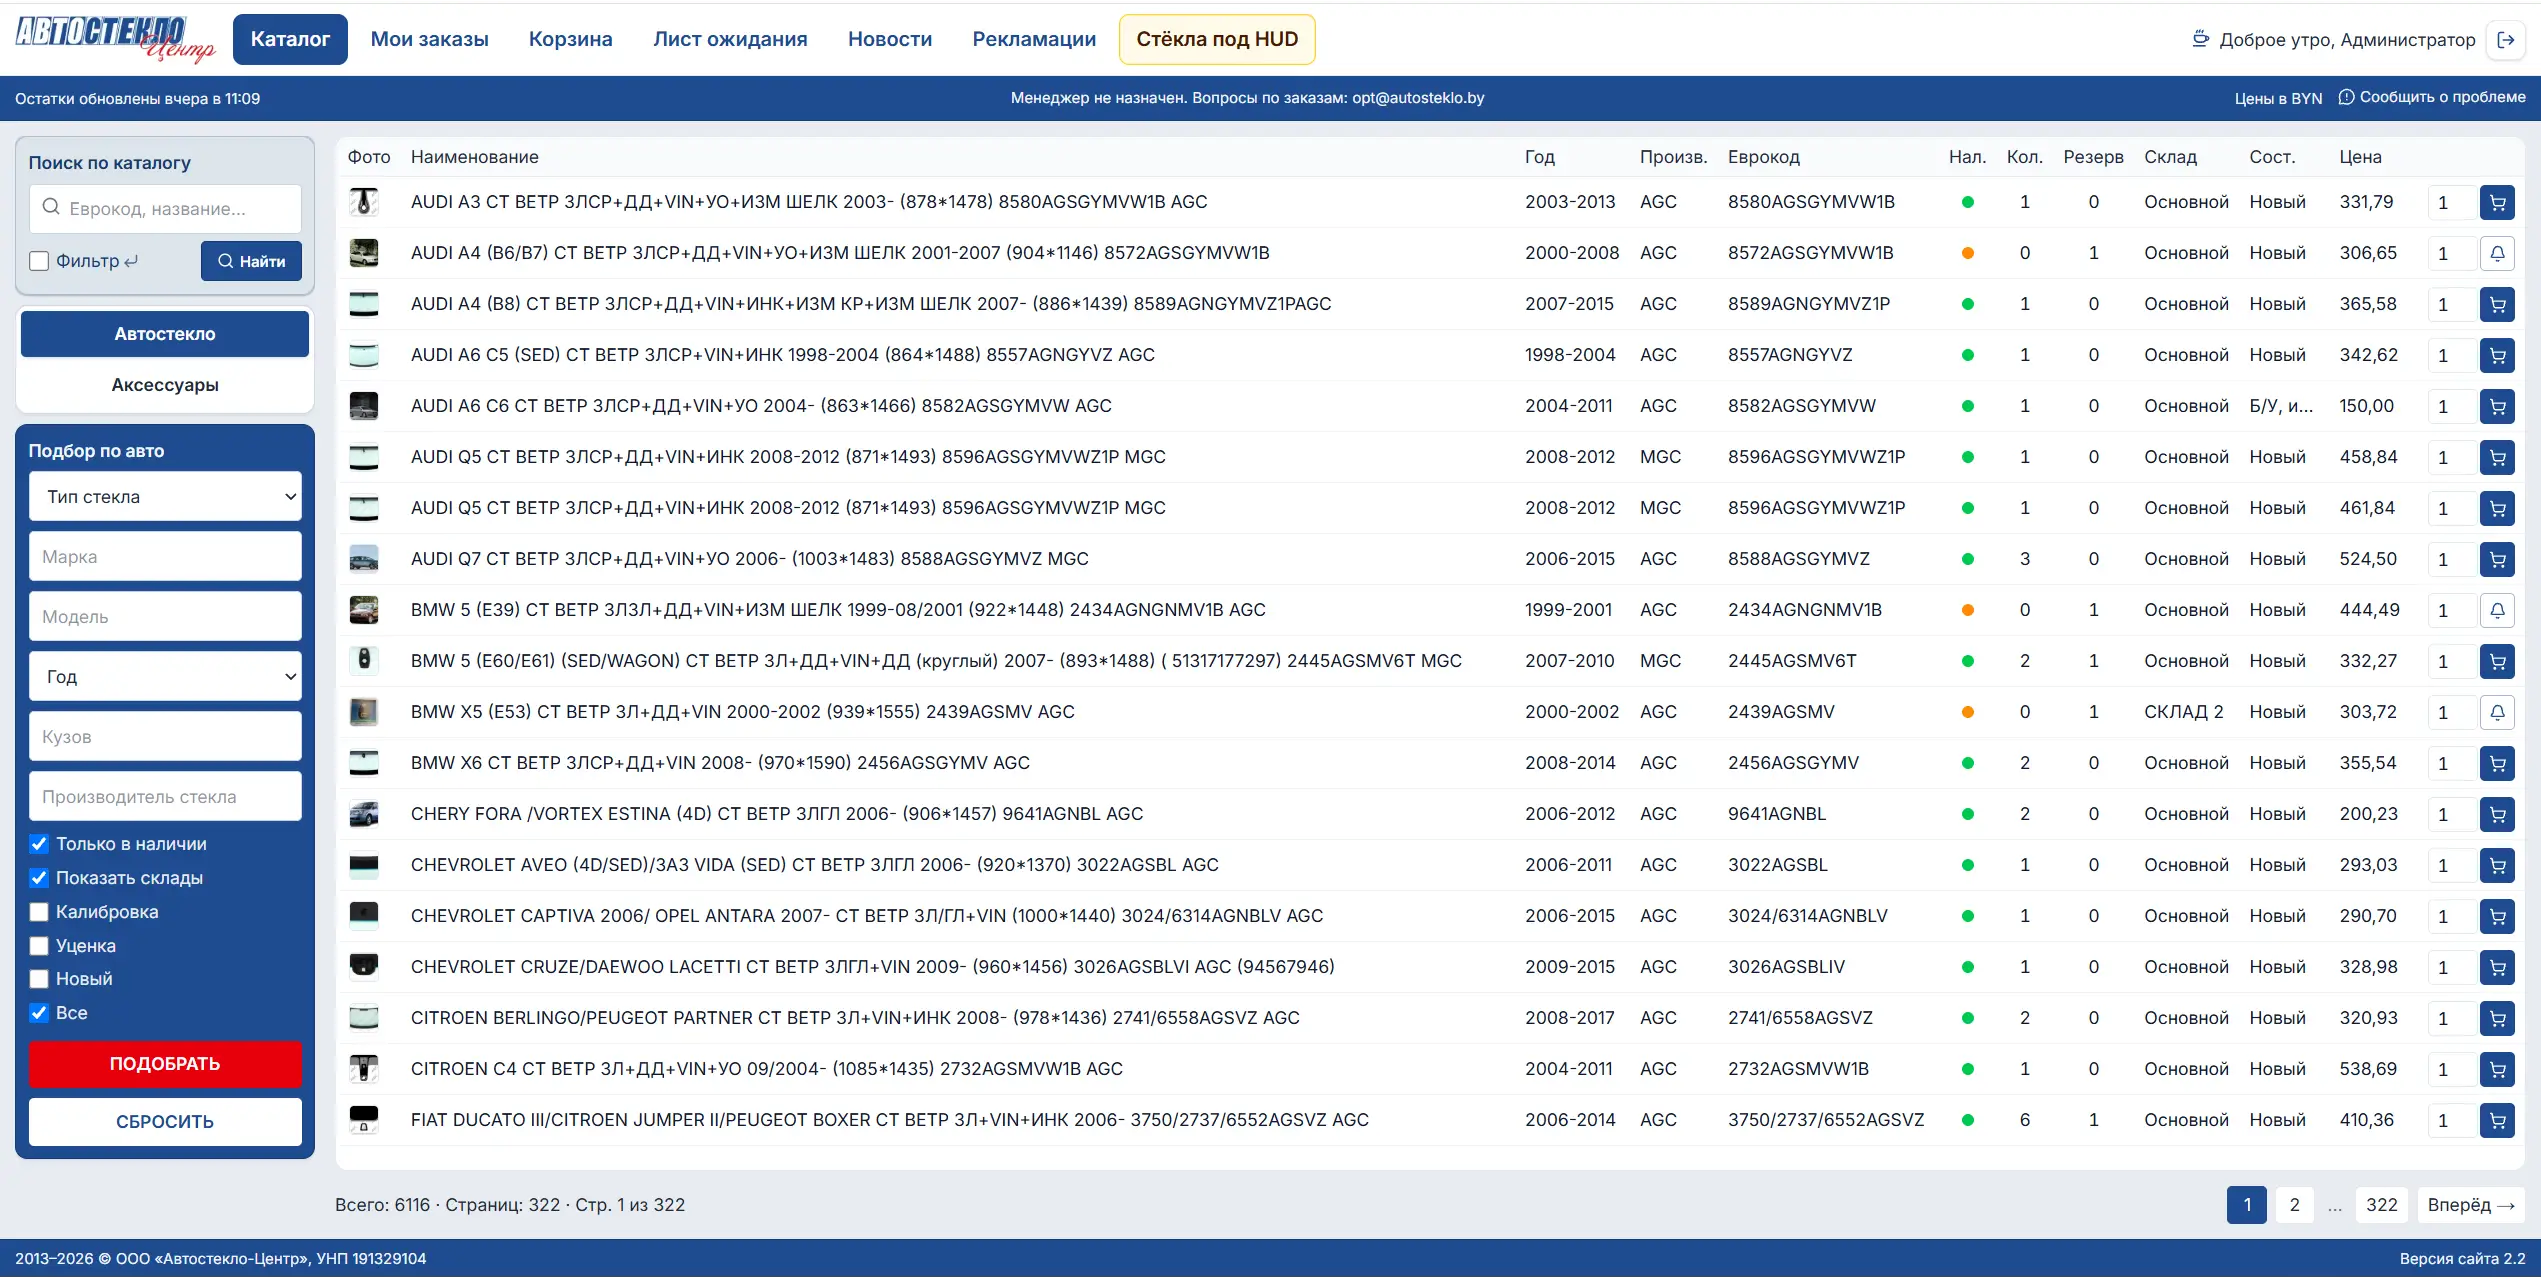The width and height of the screenshot is (2541, 1277).
Task: Add CHEVROLET AVEO glass to cart
Action: (x=2497, y=865)
